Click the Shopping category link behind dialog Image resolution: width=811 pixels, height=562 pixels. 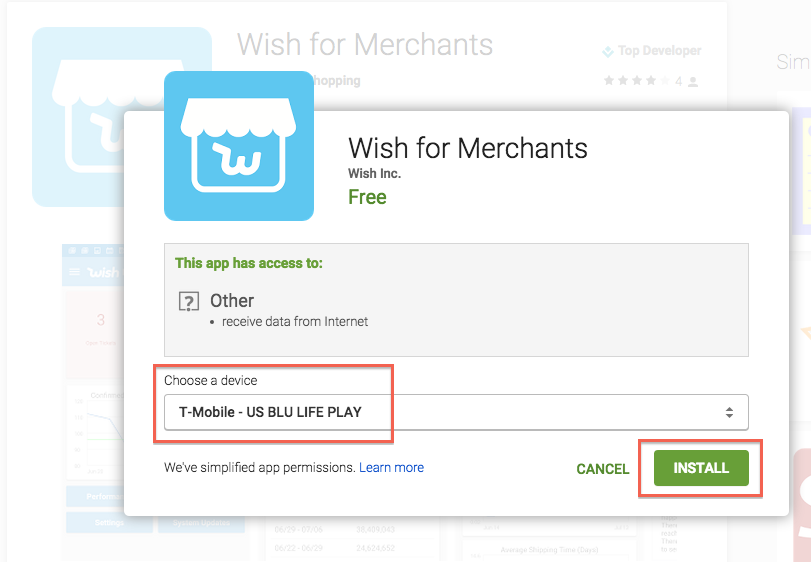(x=337, y=81)
